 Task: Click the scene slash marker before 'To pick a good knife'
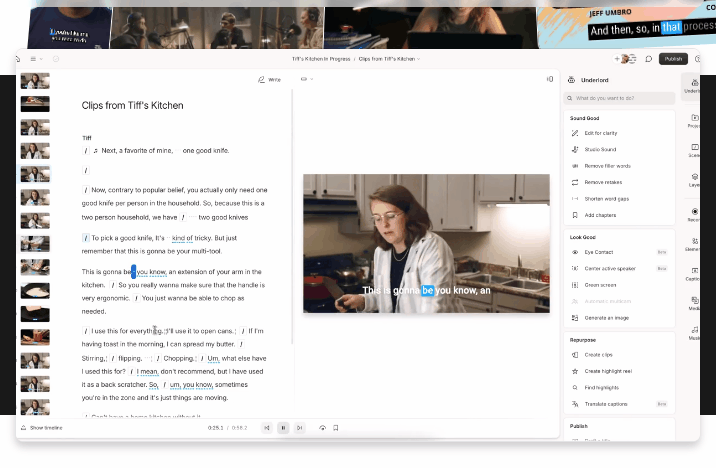pyautogui.click(x=85, y=238)
